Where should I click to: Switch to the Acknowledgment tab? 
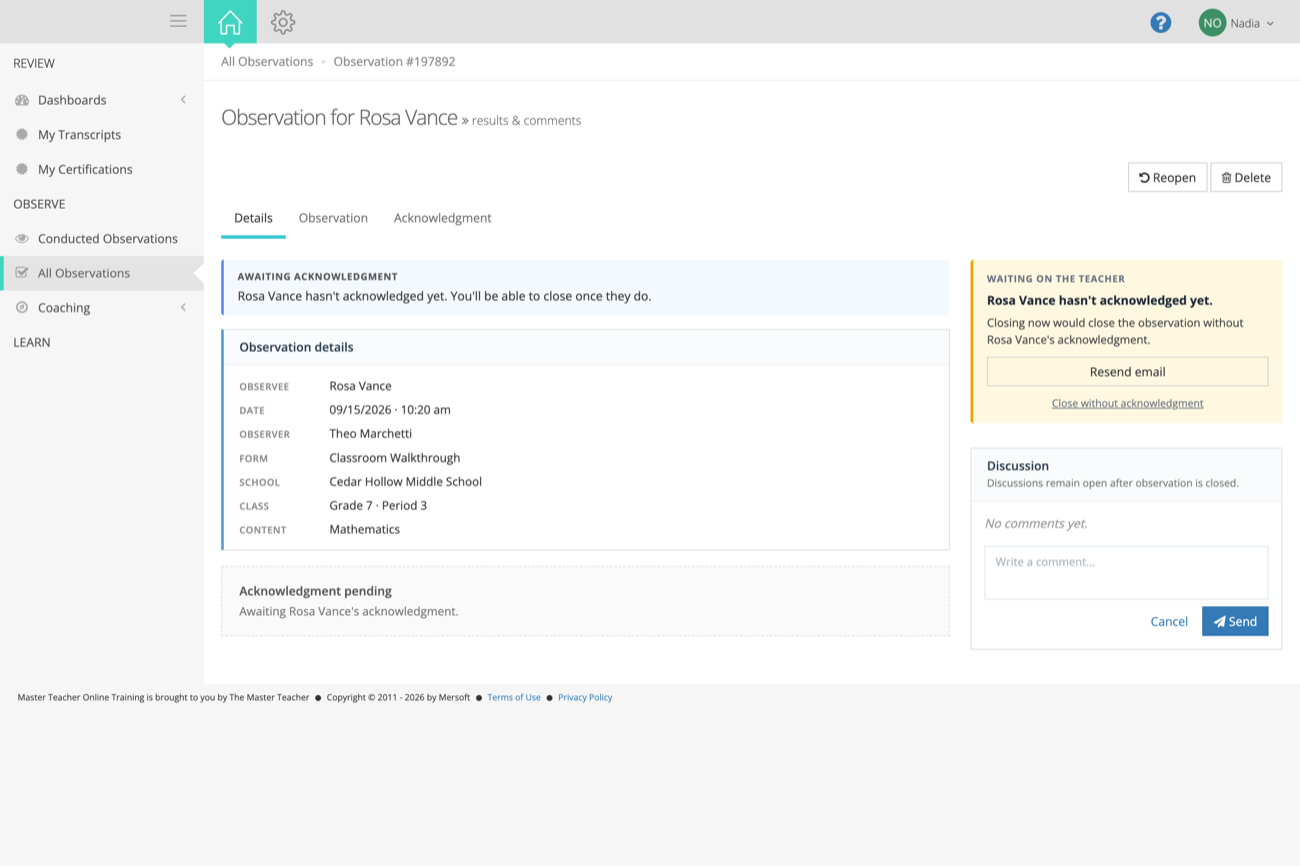pos(442,218)
